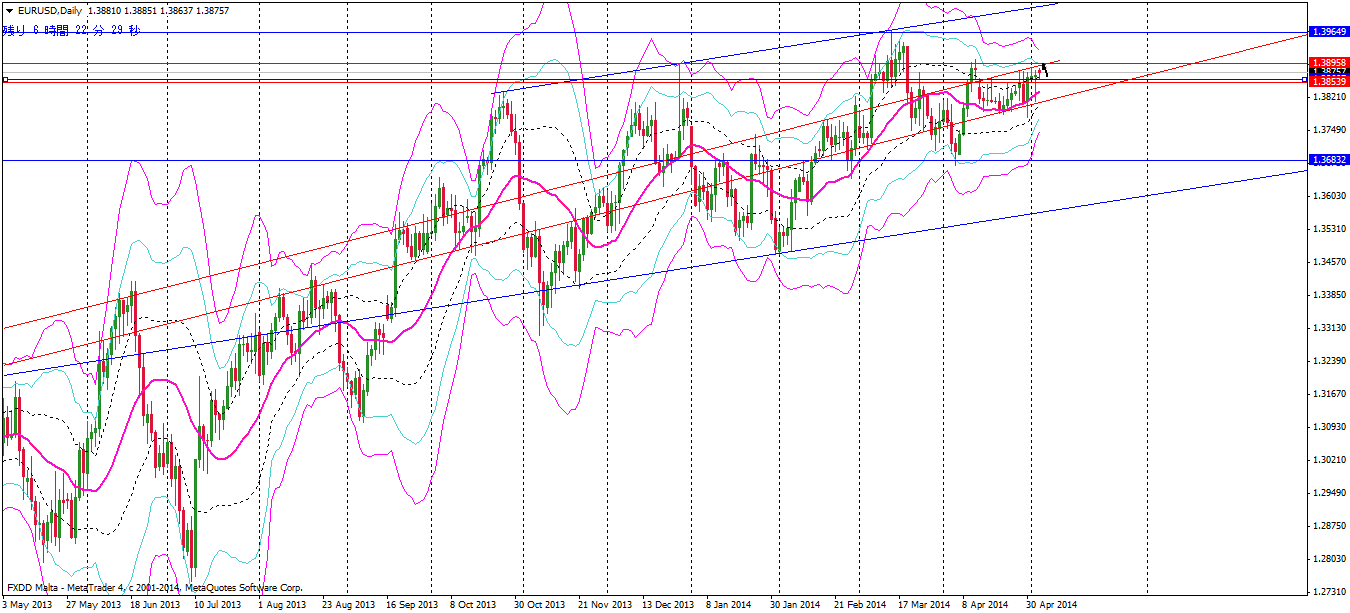
Task: Click the 3 May 2013 date label
Action: pyautogui.click(x=26, y=605)
